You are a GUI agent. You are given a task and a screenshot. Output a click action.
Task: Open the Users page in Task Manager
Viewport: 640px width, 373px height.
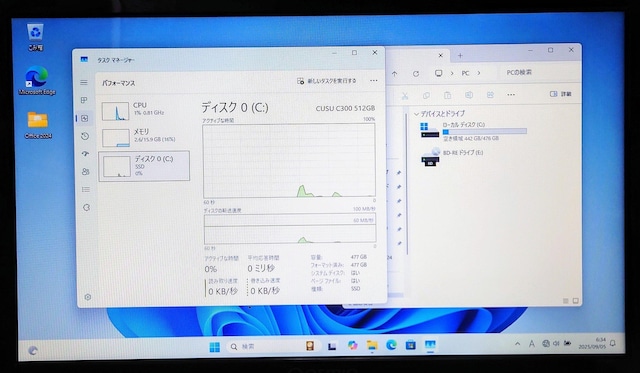click(x=85, y=172)
